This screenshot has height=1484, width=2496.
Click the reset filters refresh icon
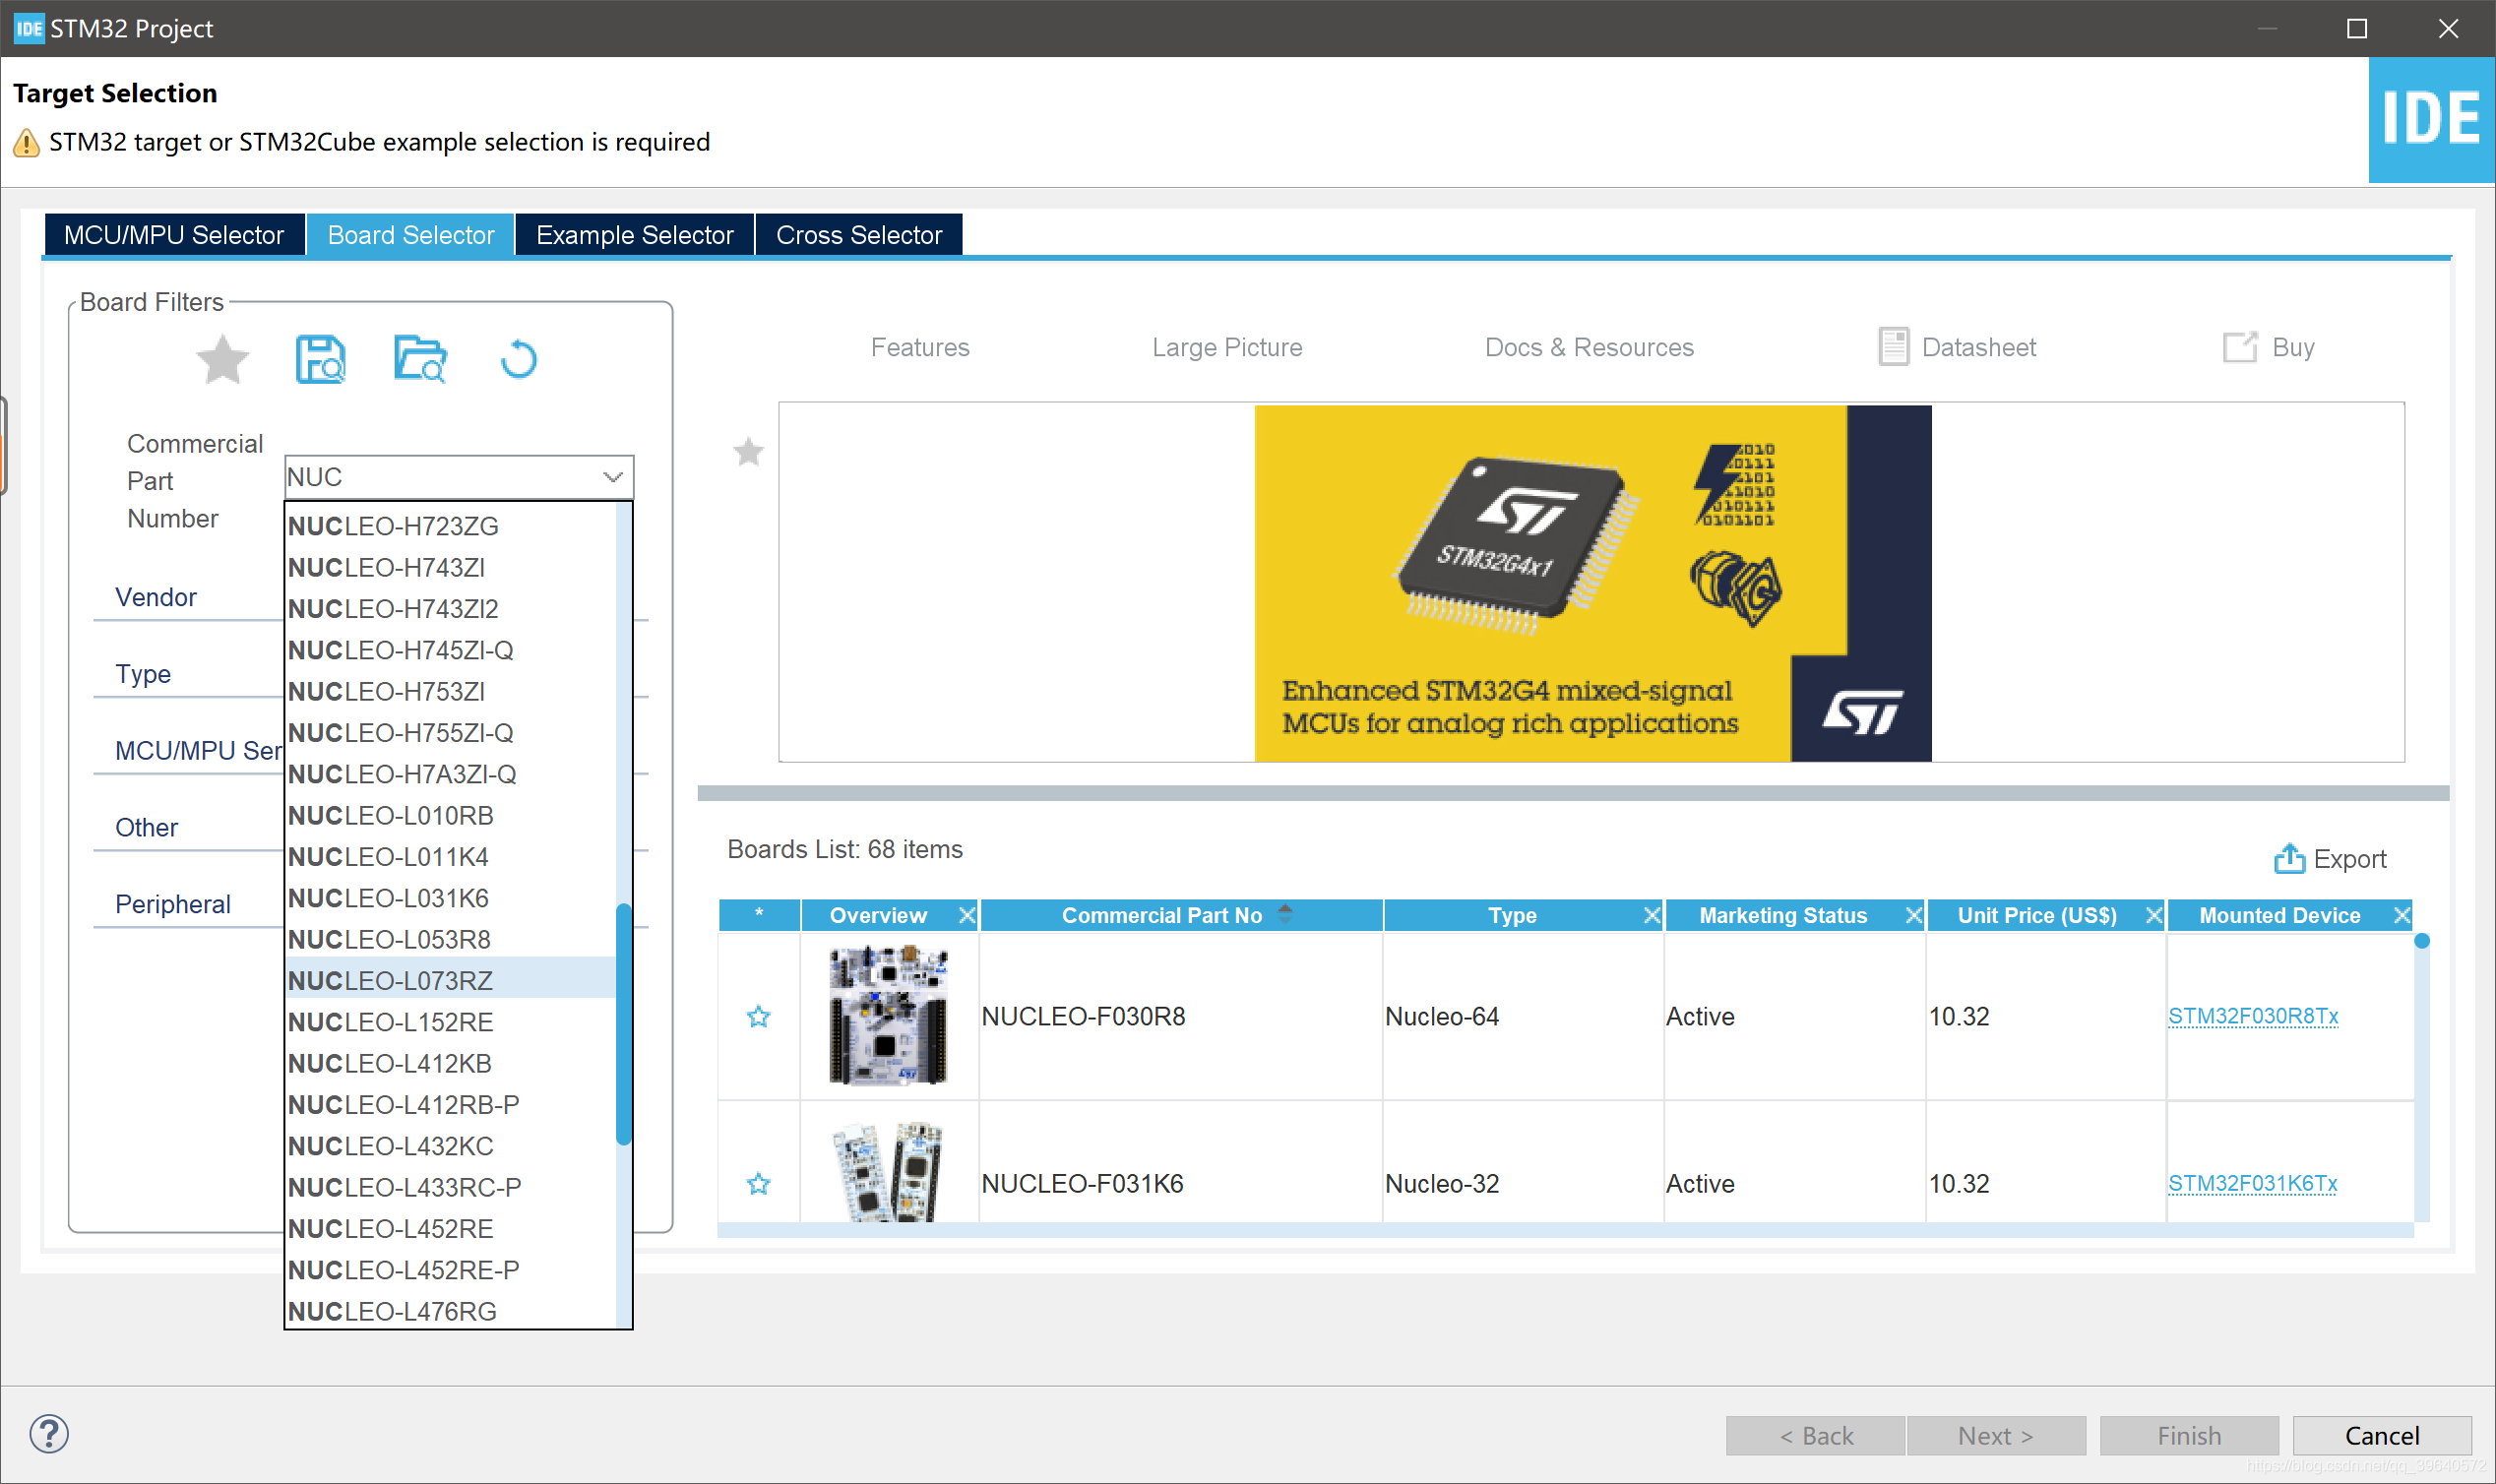point(518,359)
